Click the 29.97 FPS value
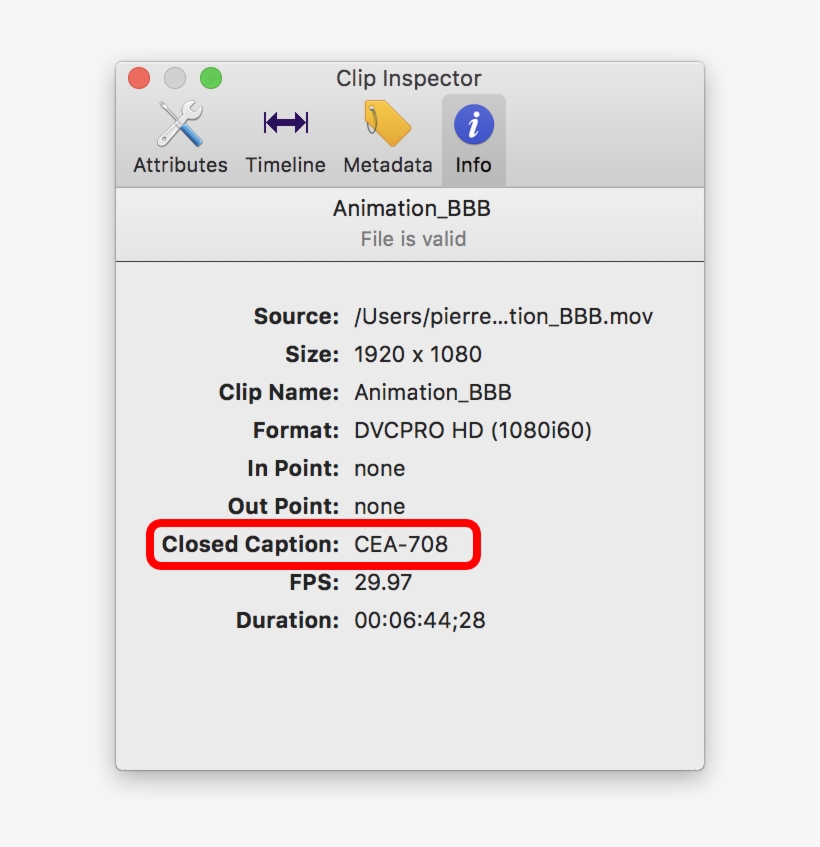 pos(383,583)
